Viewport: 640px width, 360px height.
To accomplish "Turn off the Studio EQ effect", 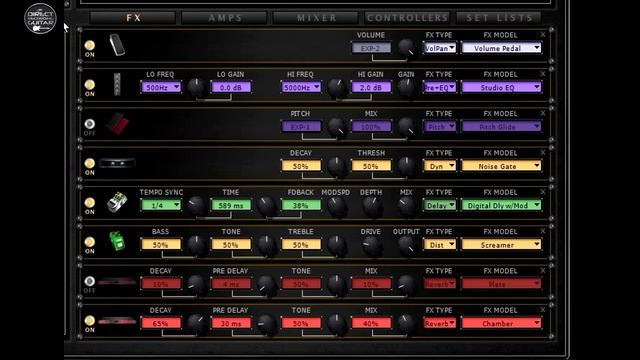I will click(89, 84).
